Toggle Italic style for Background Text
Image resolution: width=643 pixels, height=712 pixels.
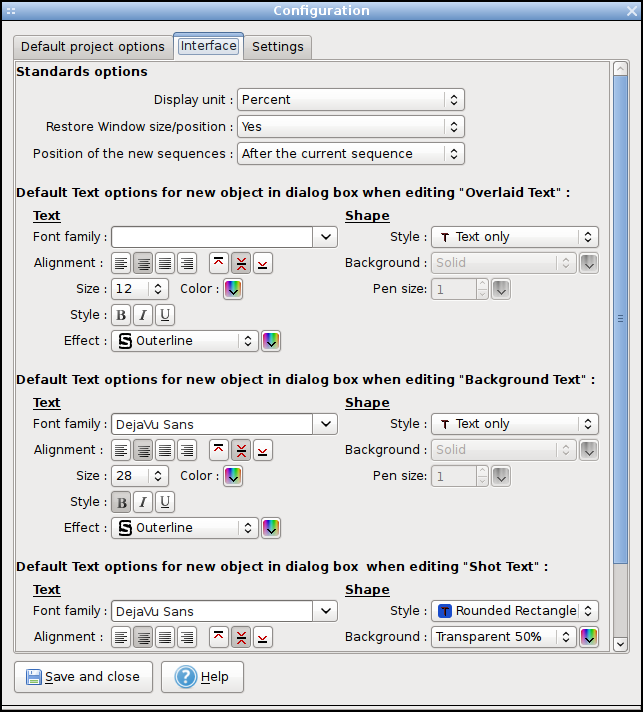143,502
